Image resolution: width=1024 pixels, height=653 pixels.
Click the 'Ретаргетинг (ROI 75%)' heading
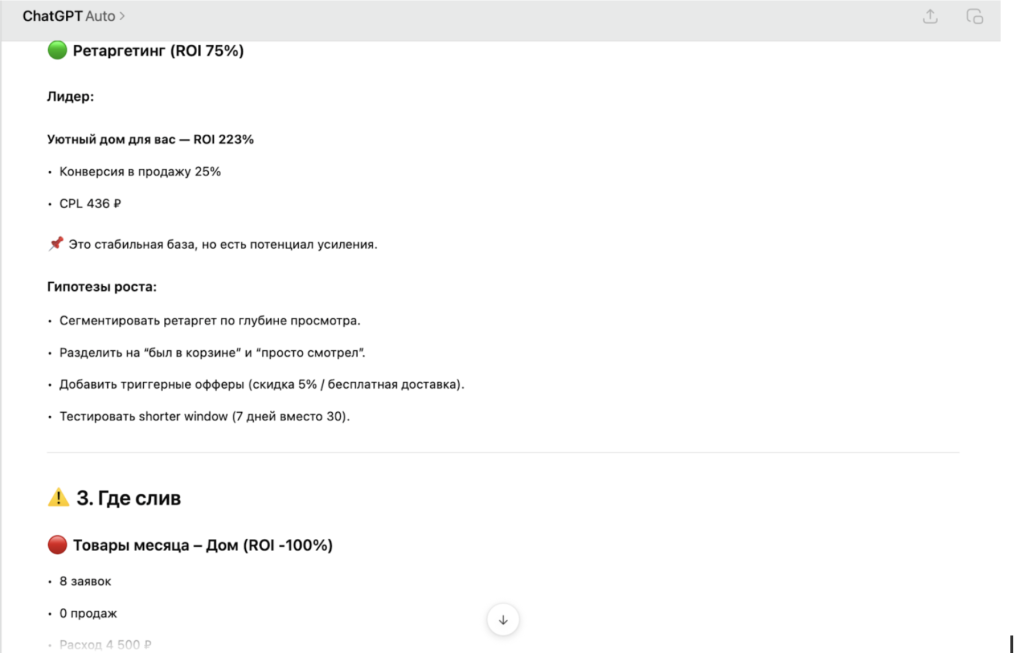158,51
